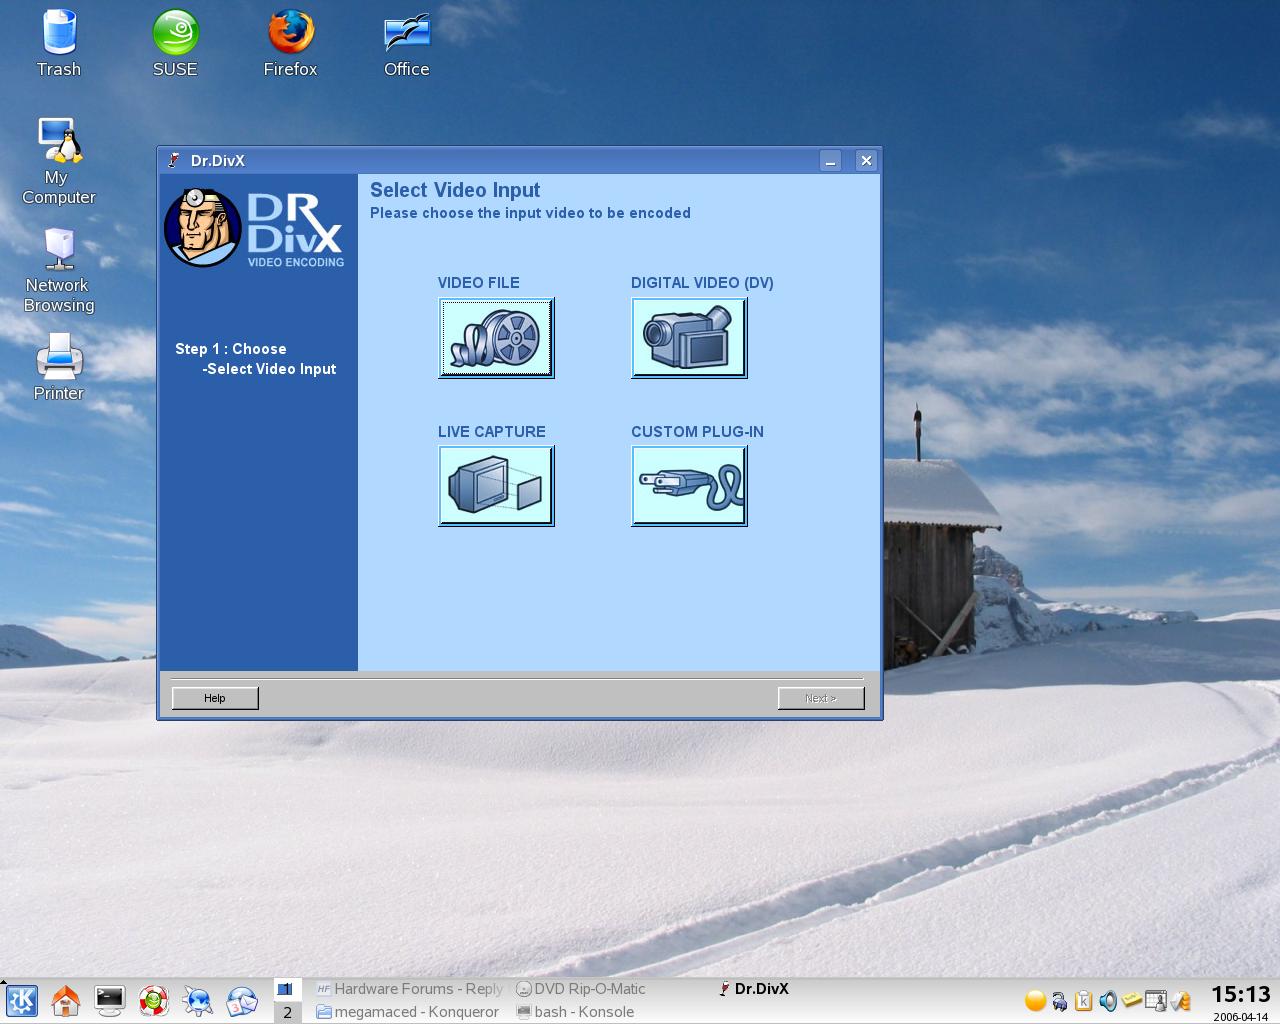
Task: Click '-Select Video Input' sidebar step text
Action: (x=269, y=369)
